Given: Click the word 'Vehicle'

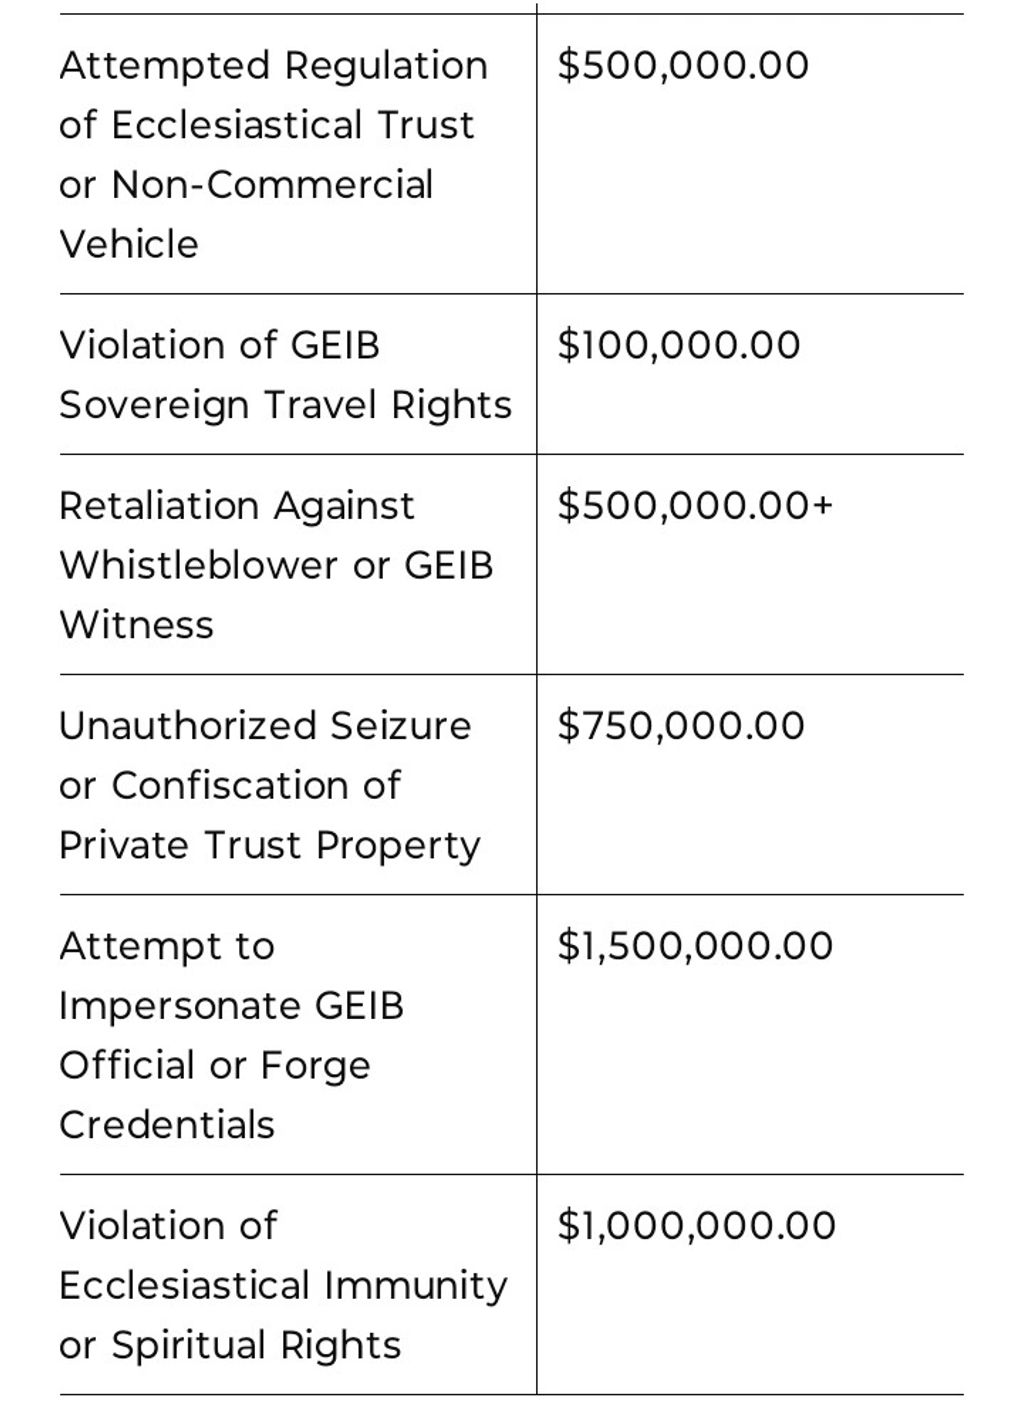Looking at the screenshot, I should tap(129, 244).
